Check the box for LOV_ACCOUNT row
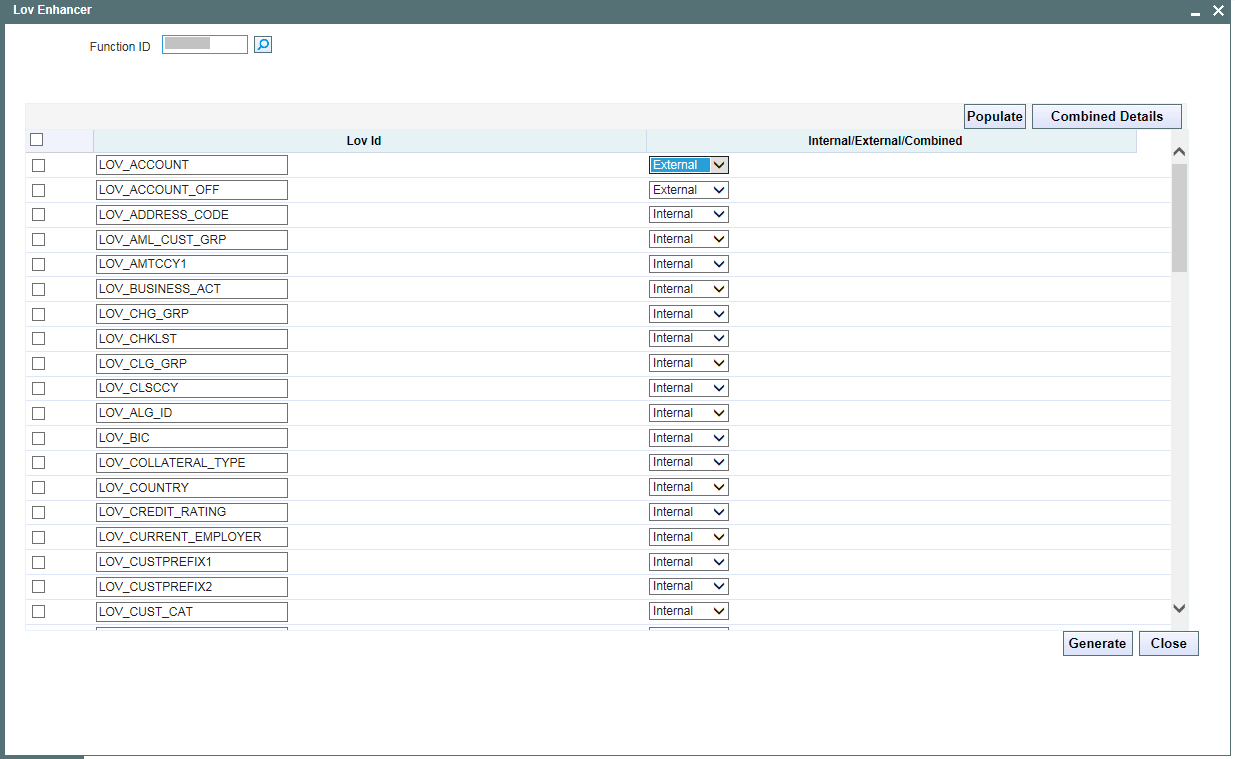The width and height of the screenshot is (1235, 759). click(39, 165)
